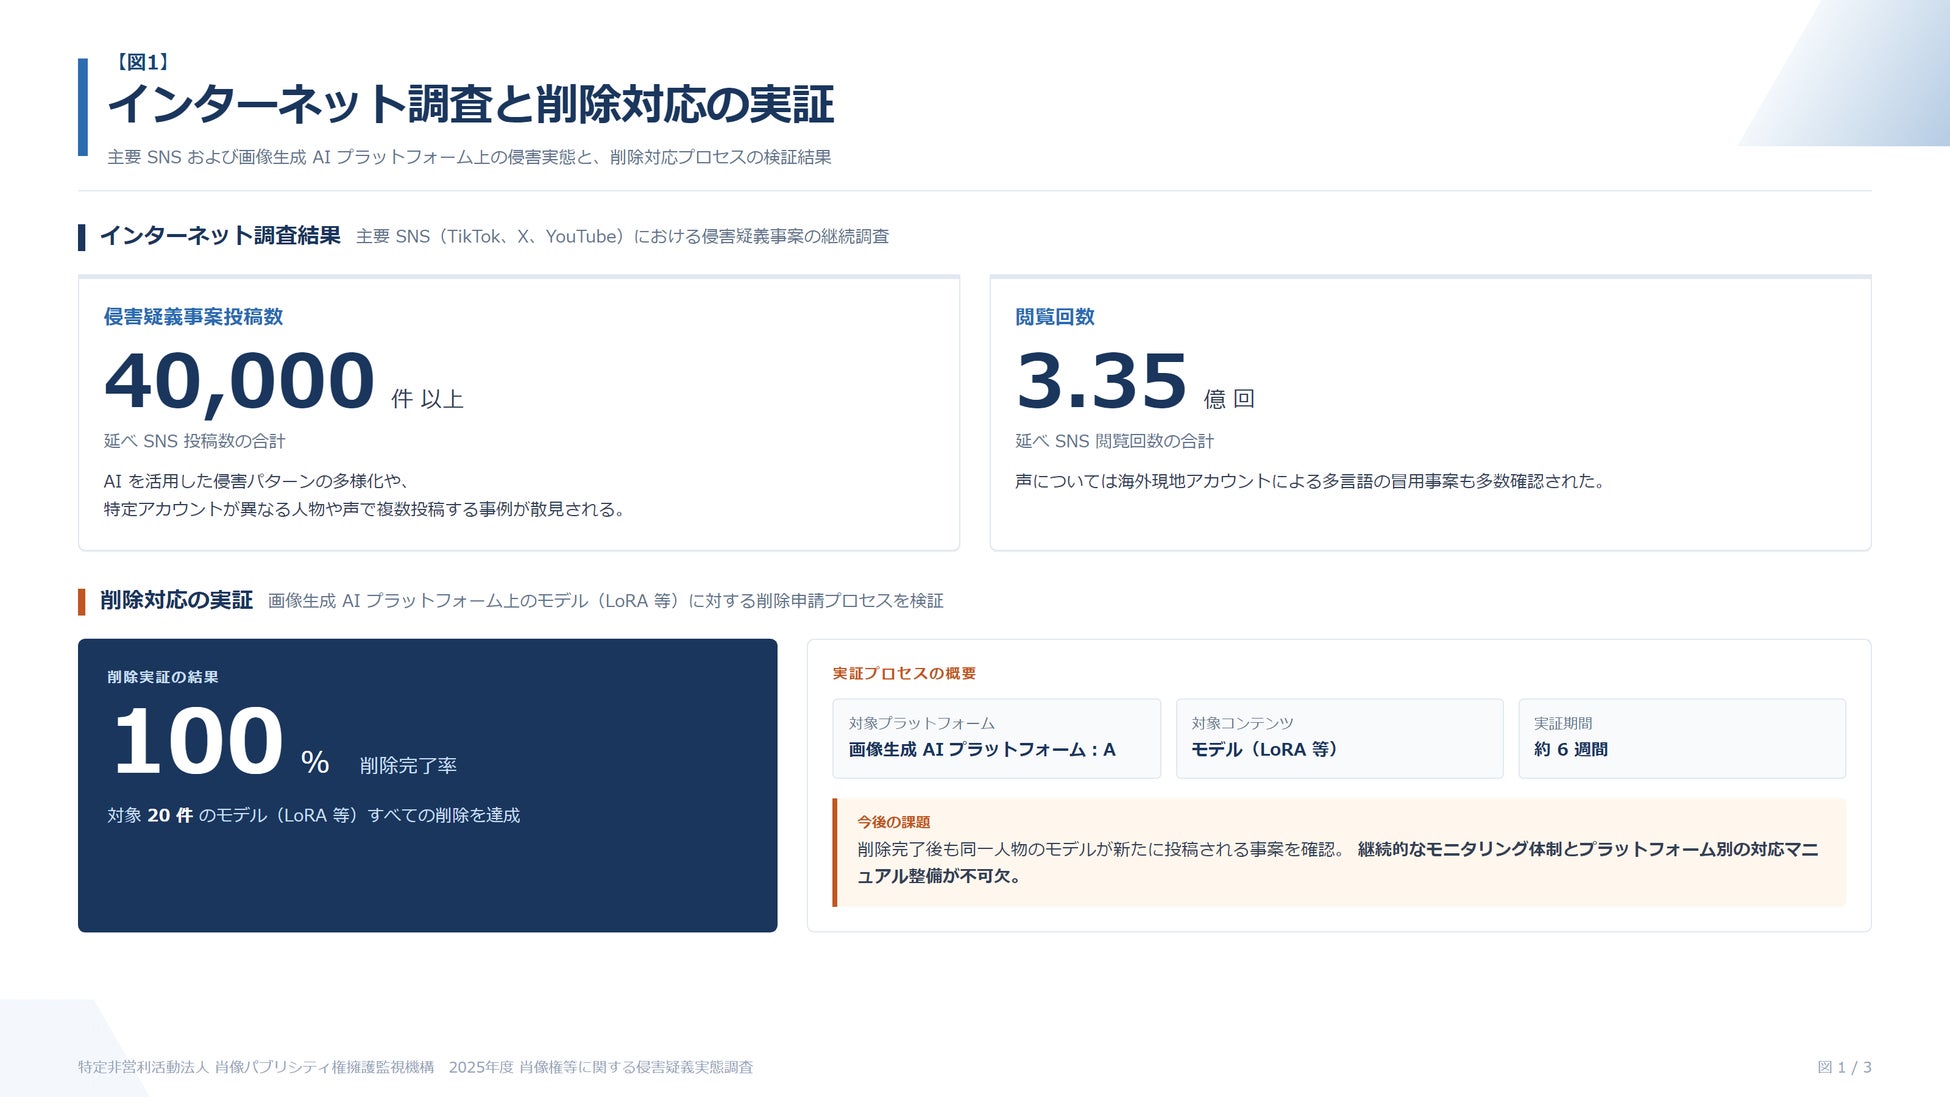
Task: Click the card label 閲覧回数
Action: pyautogui.click(x=1055, y=317)
